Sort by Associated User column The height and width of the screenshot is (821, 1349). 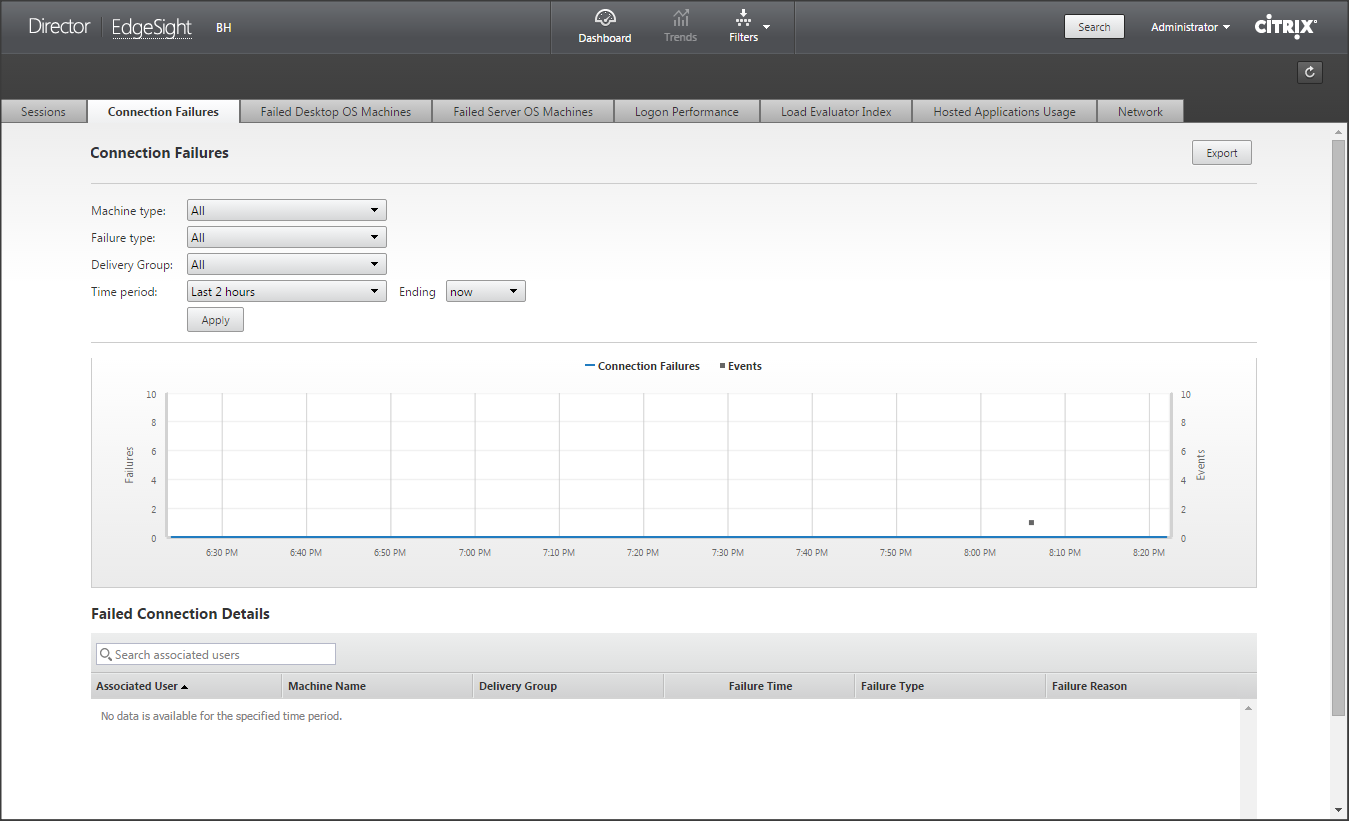coord(142,686)
